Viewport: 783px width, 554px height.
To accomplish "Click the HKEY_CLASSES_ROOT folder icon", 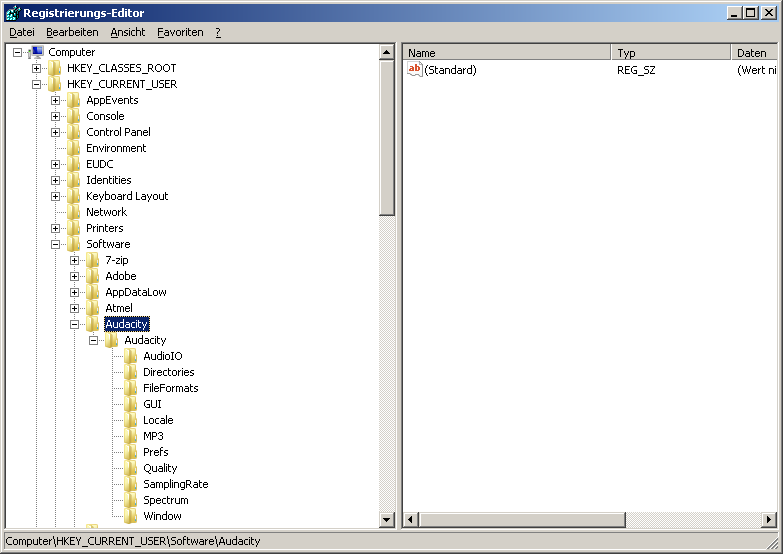I will pyautogui.click(x=55, y=68).
